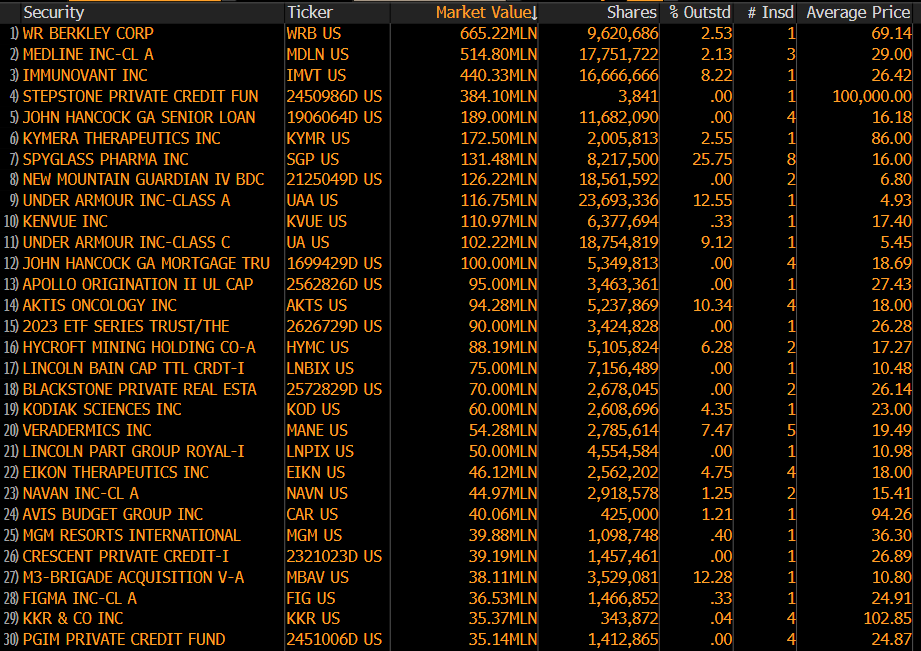
Task: Select KKR & CO INC security
Action: point(73,619)
